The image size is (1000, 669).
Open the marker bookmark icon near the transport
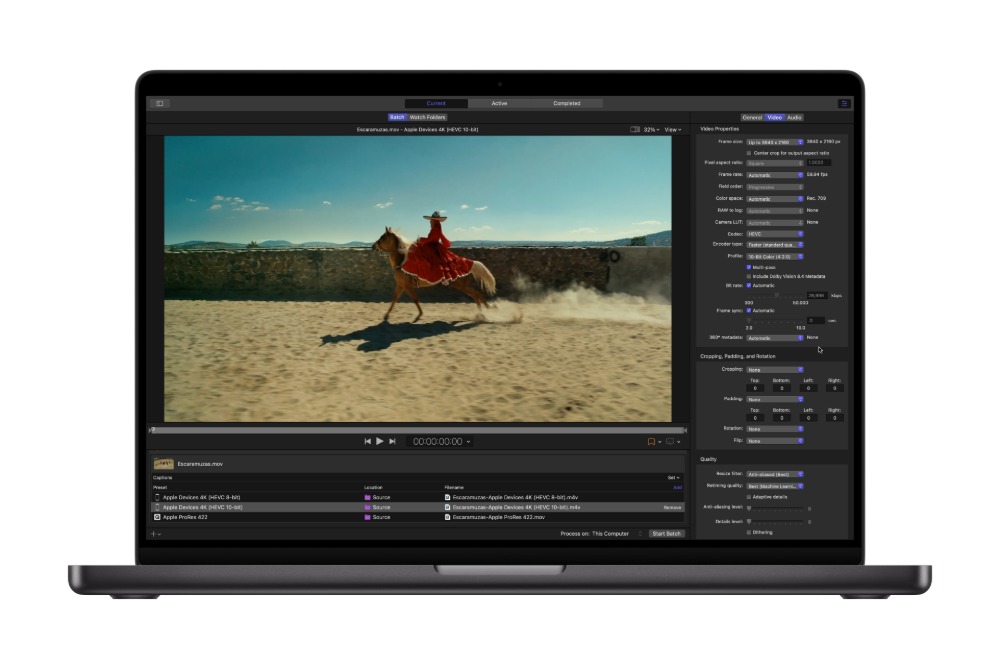click(653, 441)
